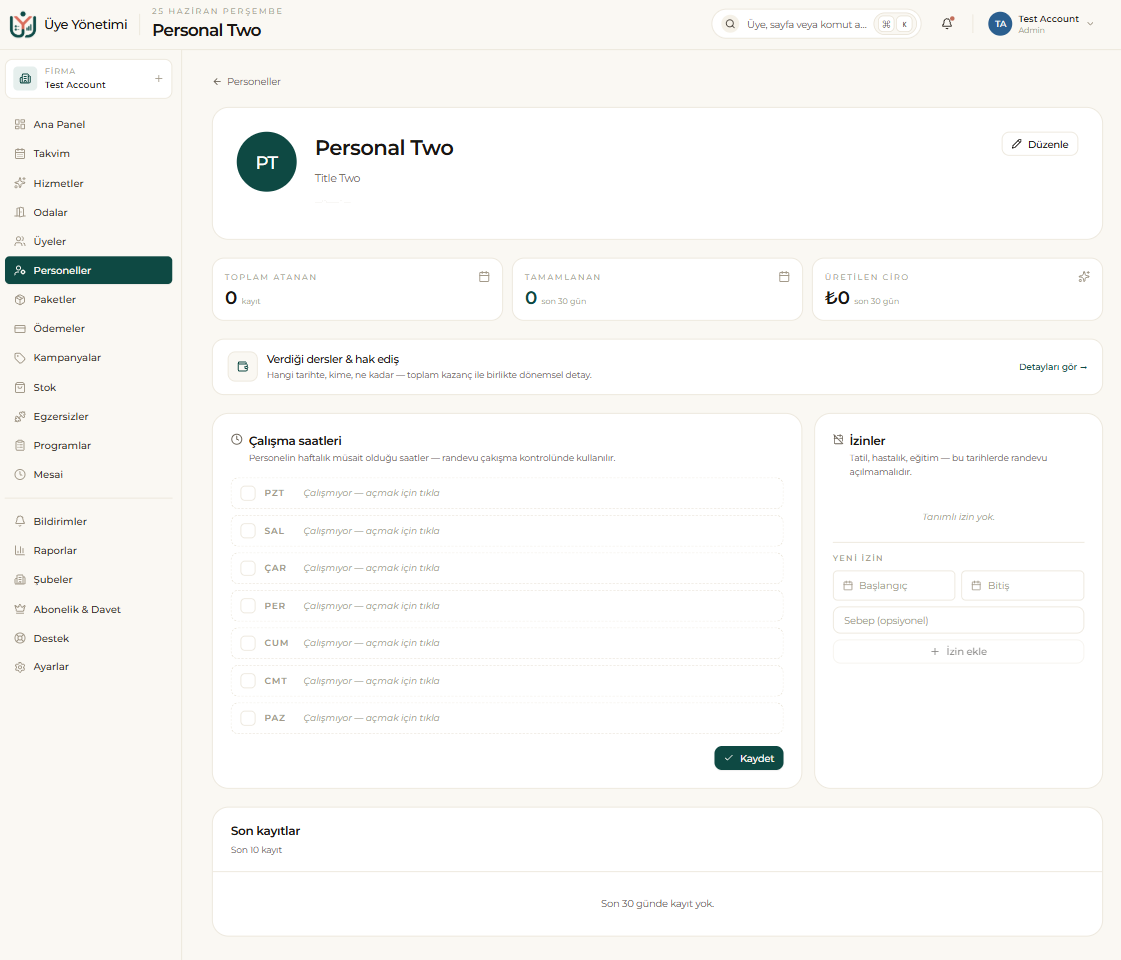Click the Üye Yönetimi logo icon

click(x=23, y=24)
